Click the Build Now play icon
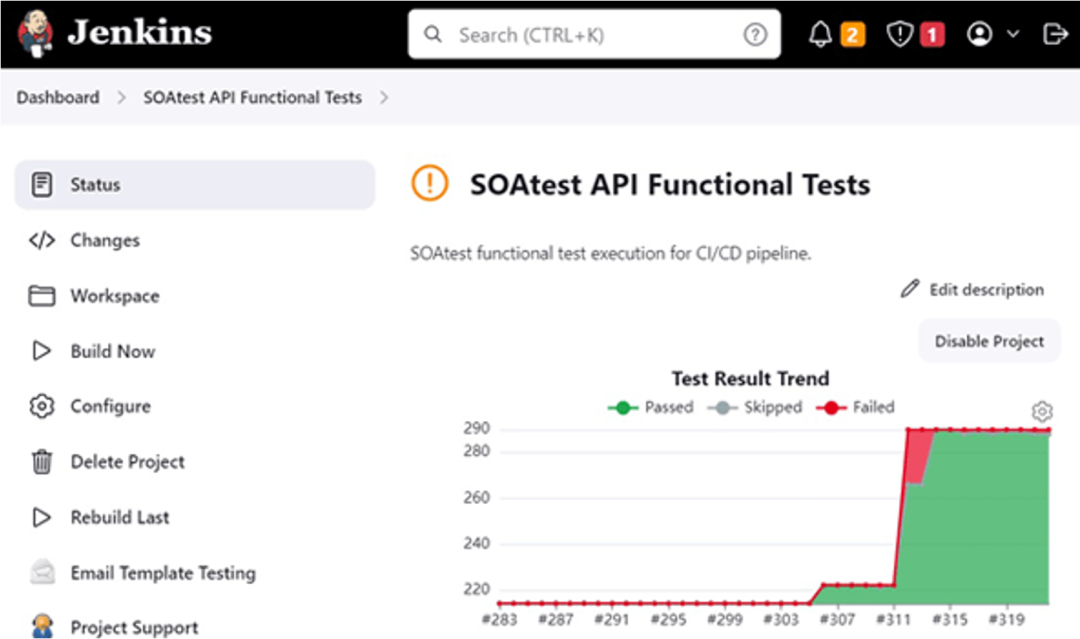The height and width of the screenshot is (639, 1080). (x=41, y=351)
